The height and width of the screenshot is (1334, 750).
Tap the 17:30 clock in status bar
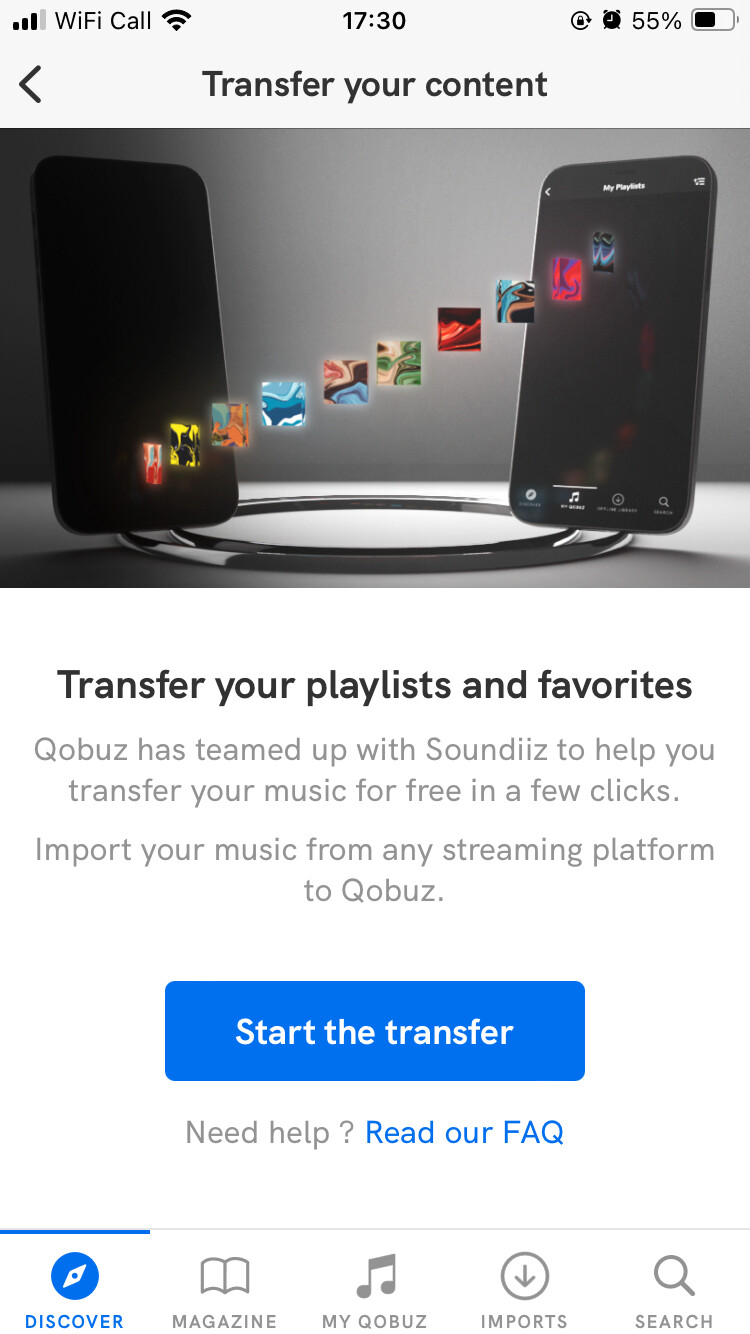(374, 20)
